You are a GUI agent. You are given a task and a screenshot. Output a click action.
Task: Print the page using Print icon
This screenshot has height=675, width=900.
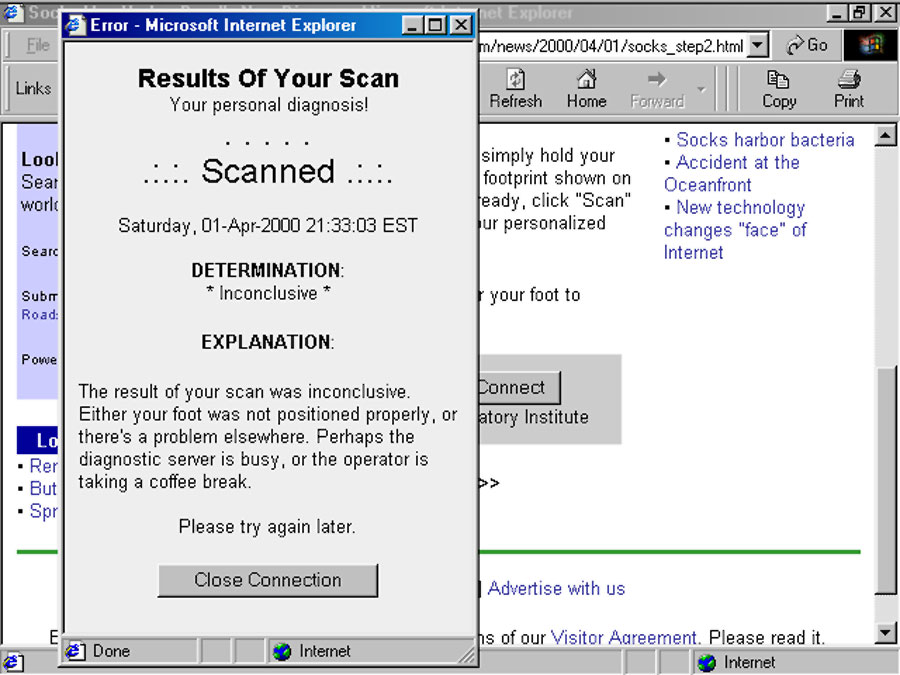(x=848, y=88)
